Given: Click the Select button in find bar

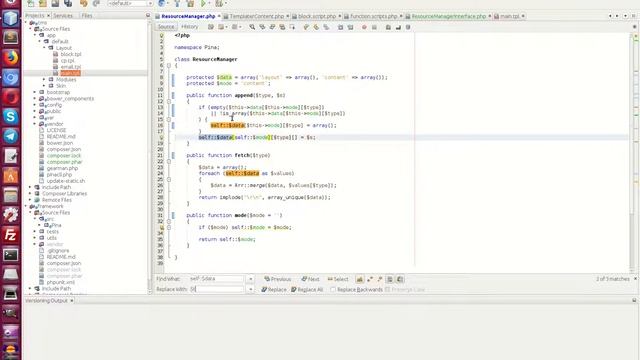Looking at the screenshot, I should tap(338, 279).
